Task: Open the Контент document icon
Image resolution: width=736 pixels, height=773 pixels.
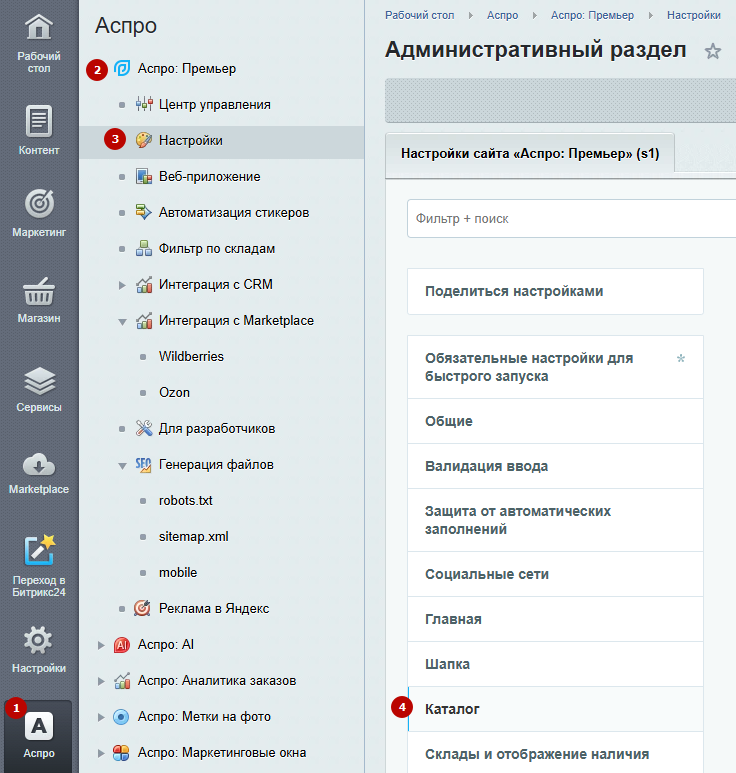Action: pyautogui.click(x=39, y=121)
